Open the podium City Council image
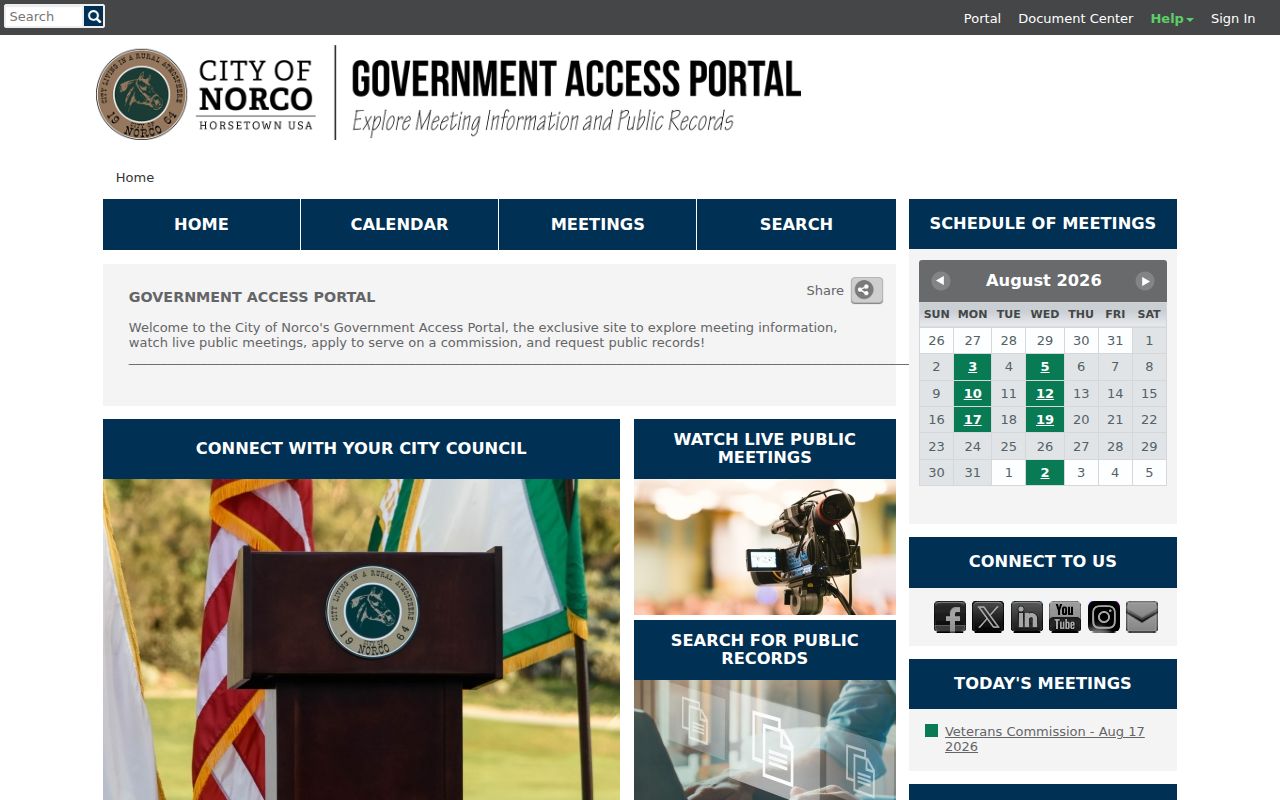This screenshot has width=1280, height=800. [x=361, y=639]
